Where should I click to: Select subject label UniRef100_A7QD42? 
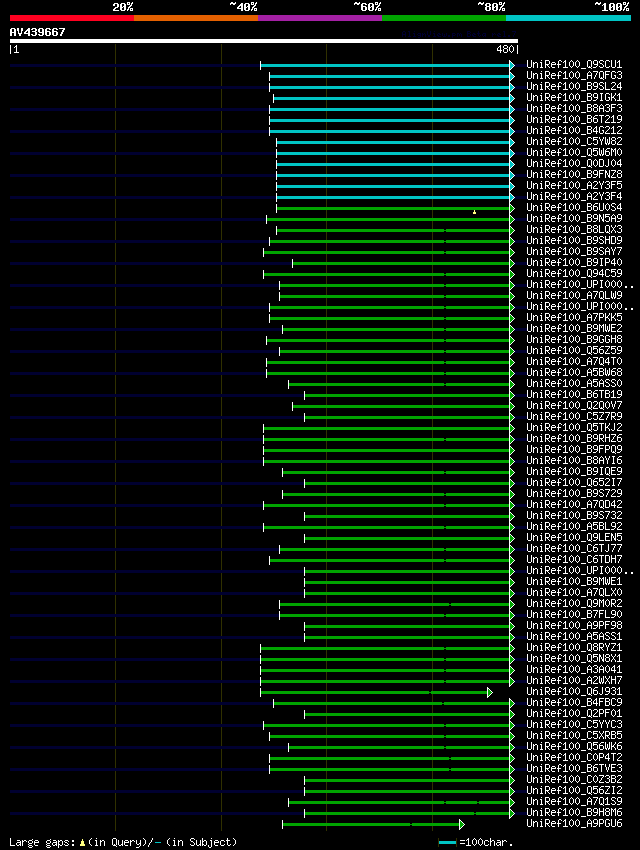click(574, 505)
